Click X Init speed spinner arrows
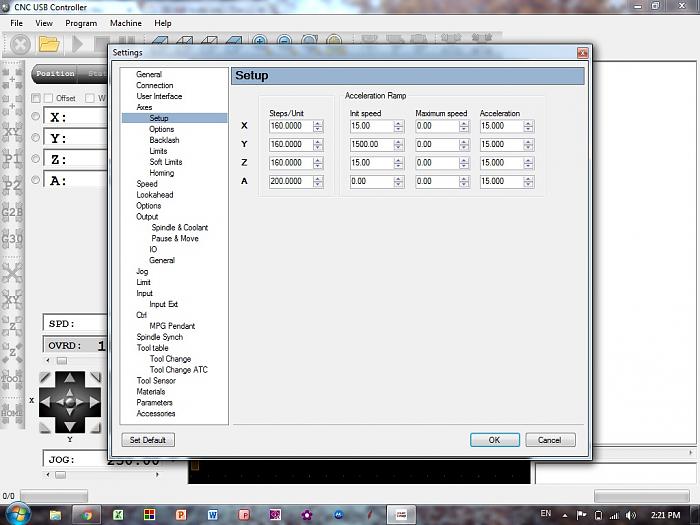Image resolution: width=700 pixels, height=525 pixels. click(399, 126)
